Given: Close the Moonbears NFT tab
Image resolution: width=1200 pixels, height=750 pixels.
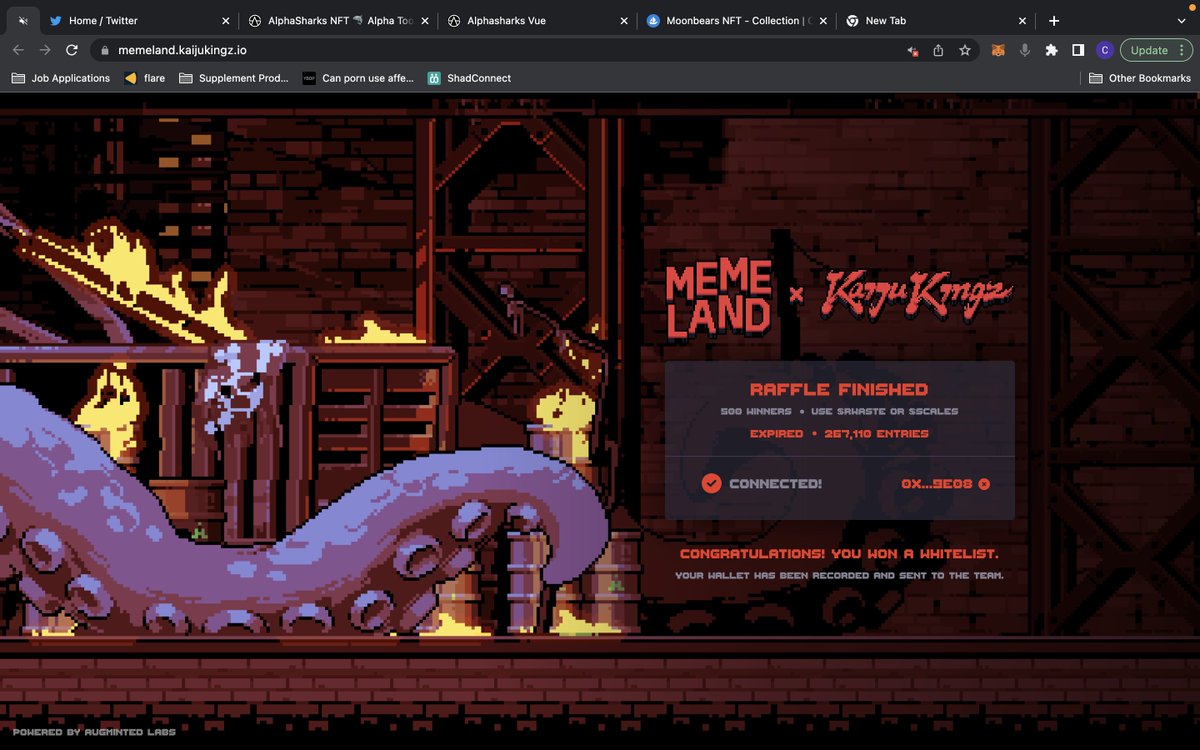Looking at the screenshot, I should 823,21.
